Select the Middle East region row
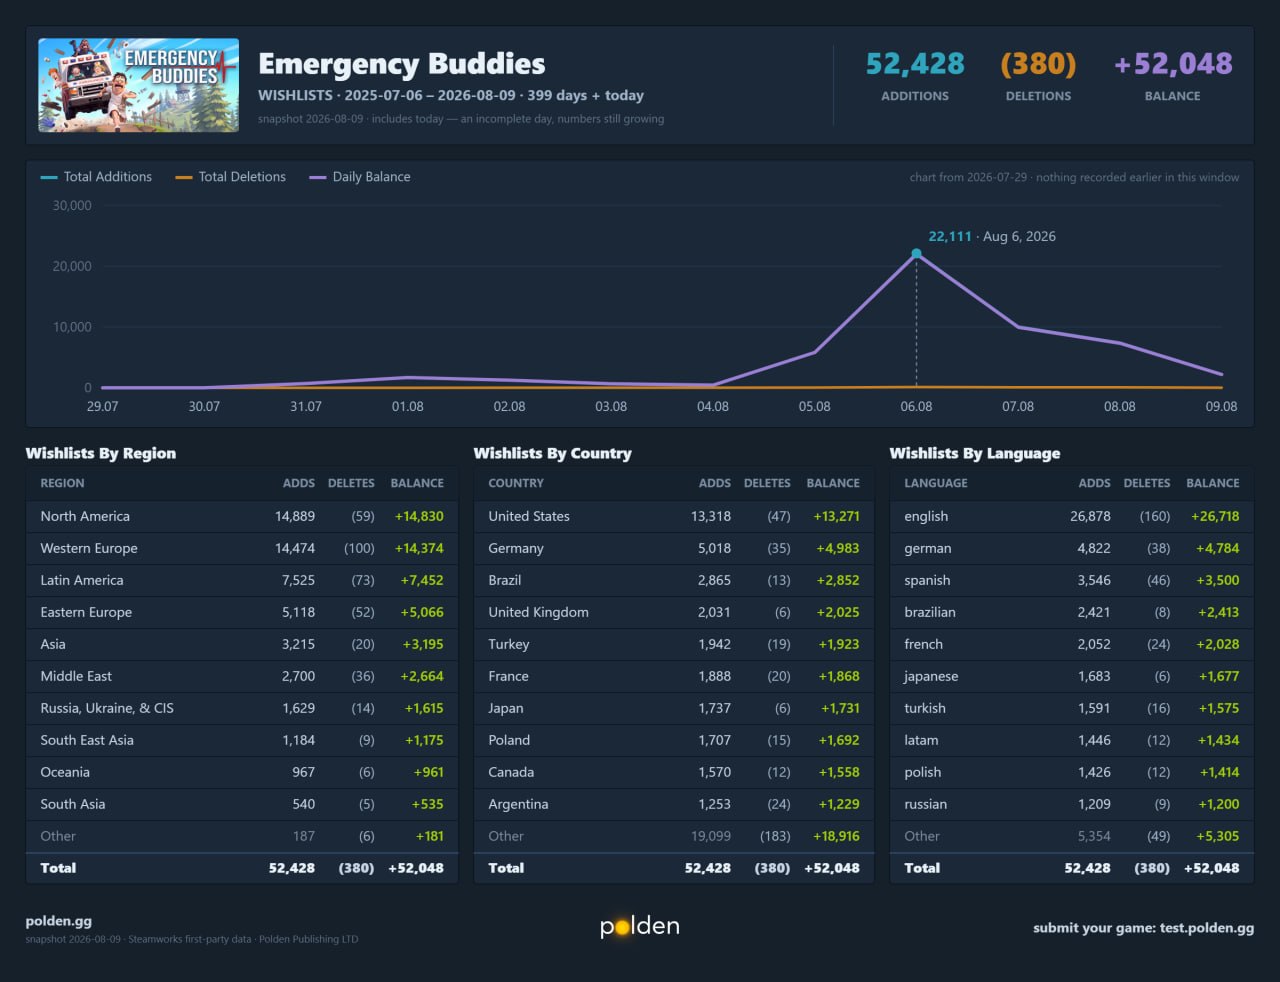The height and width of the screenshot is (982, 1280). (242, 676)
